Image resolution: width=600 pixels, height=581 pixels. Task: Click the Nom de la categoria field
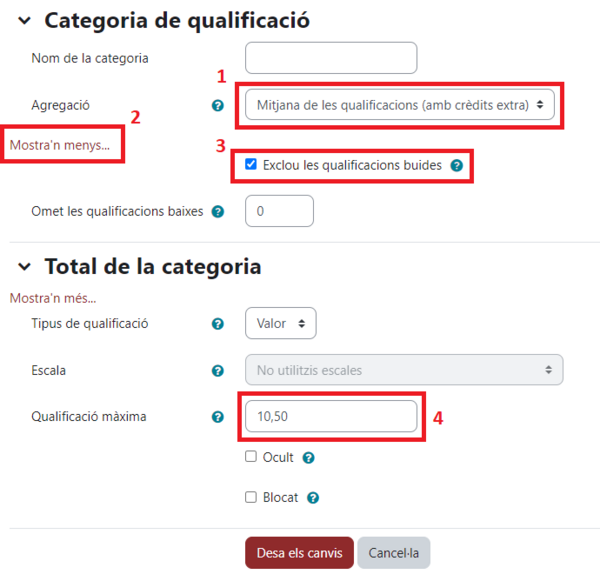[330, 58]
